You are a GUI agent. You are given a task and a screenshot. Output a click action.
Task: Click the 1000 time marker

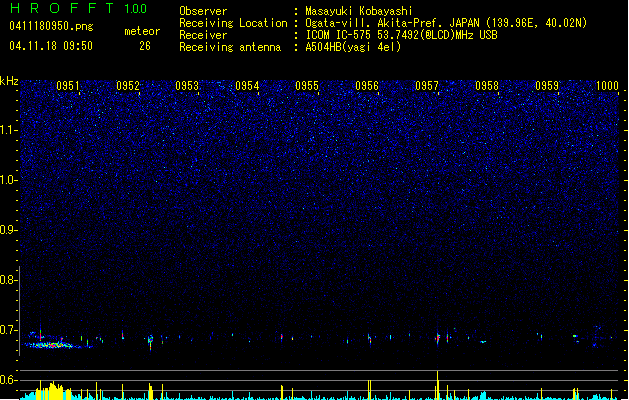(607, 85)
